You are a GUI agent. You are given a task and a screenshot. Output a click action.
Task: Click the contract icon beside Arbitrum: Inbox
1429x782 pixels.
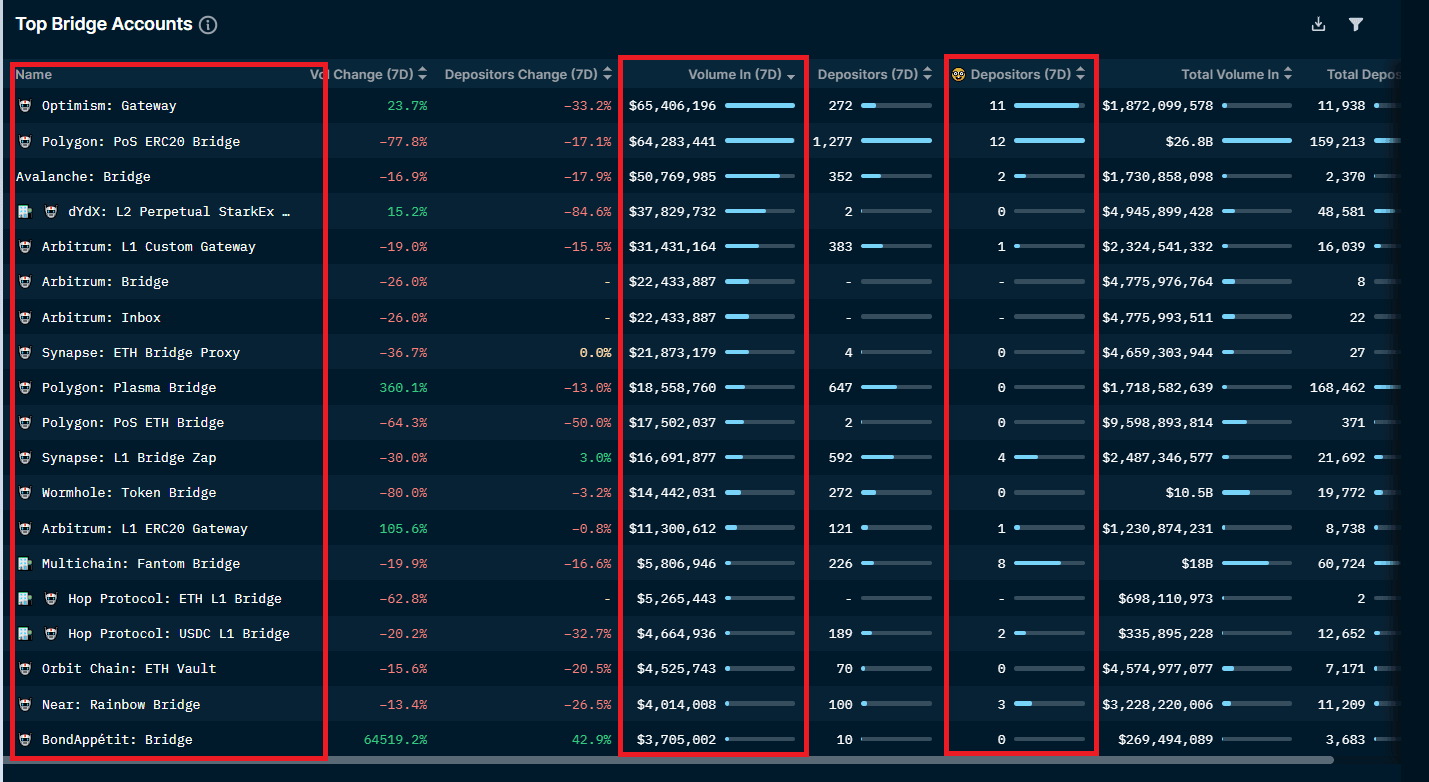[x=25, y=318]
